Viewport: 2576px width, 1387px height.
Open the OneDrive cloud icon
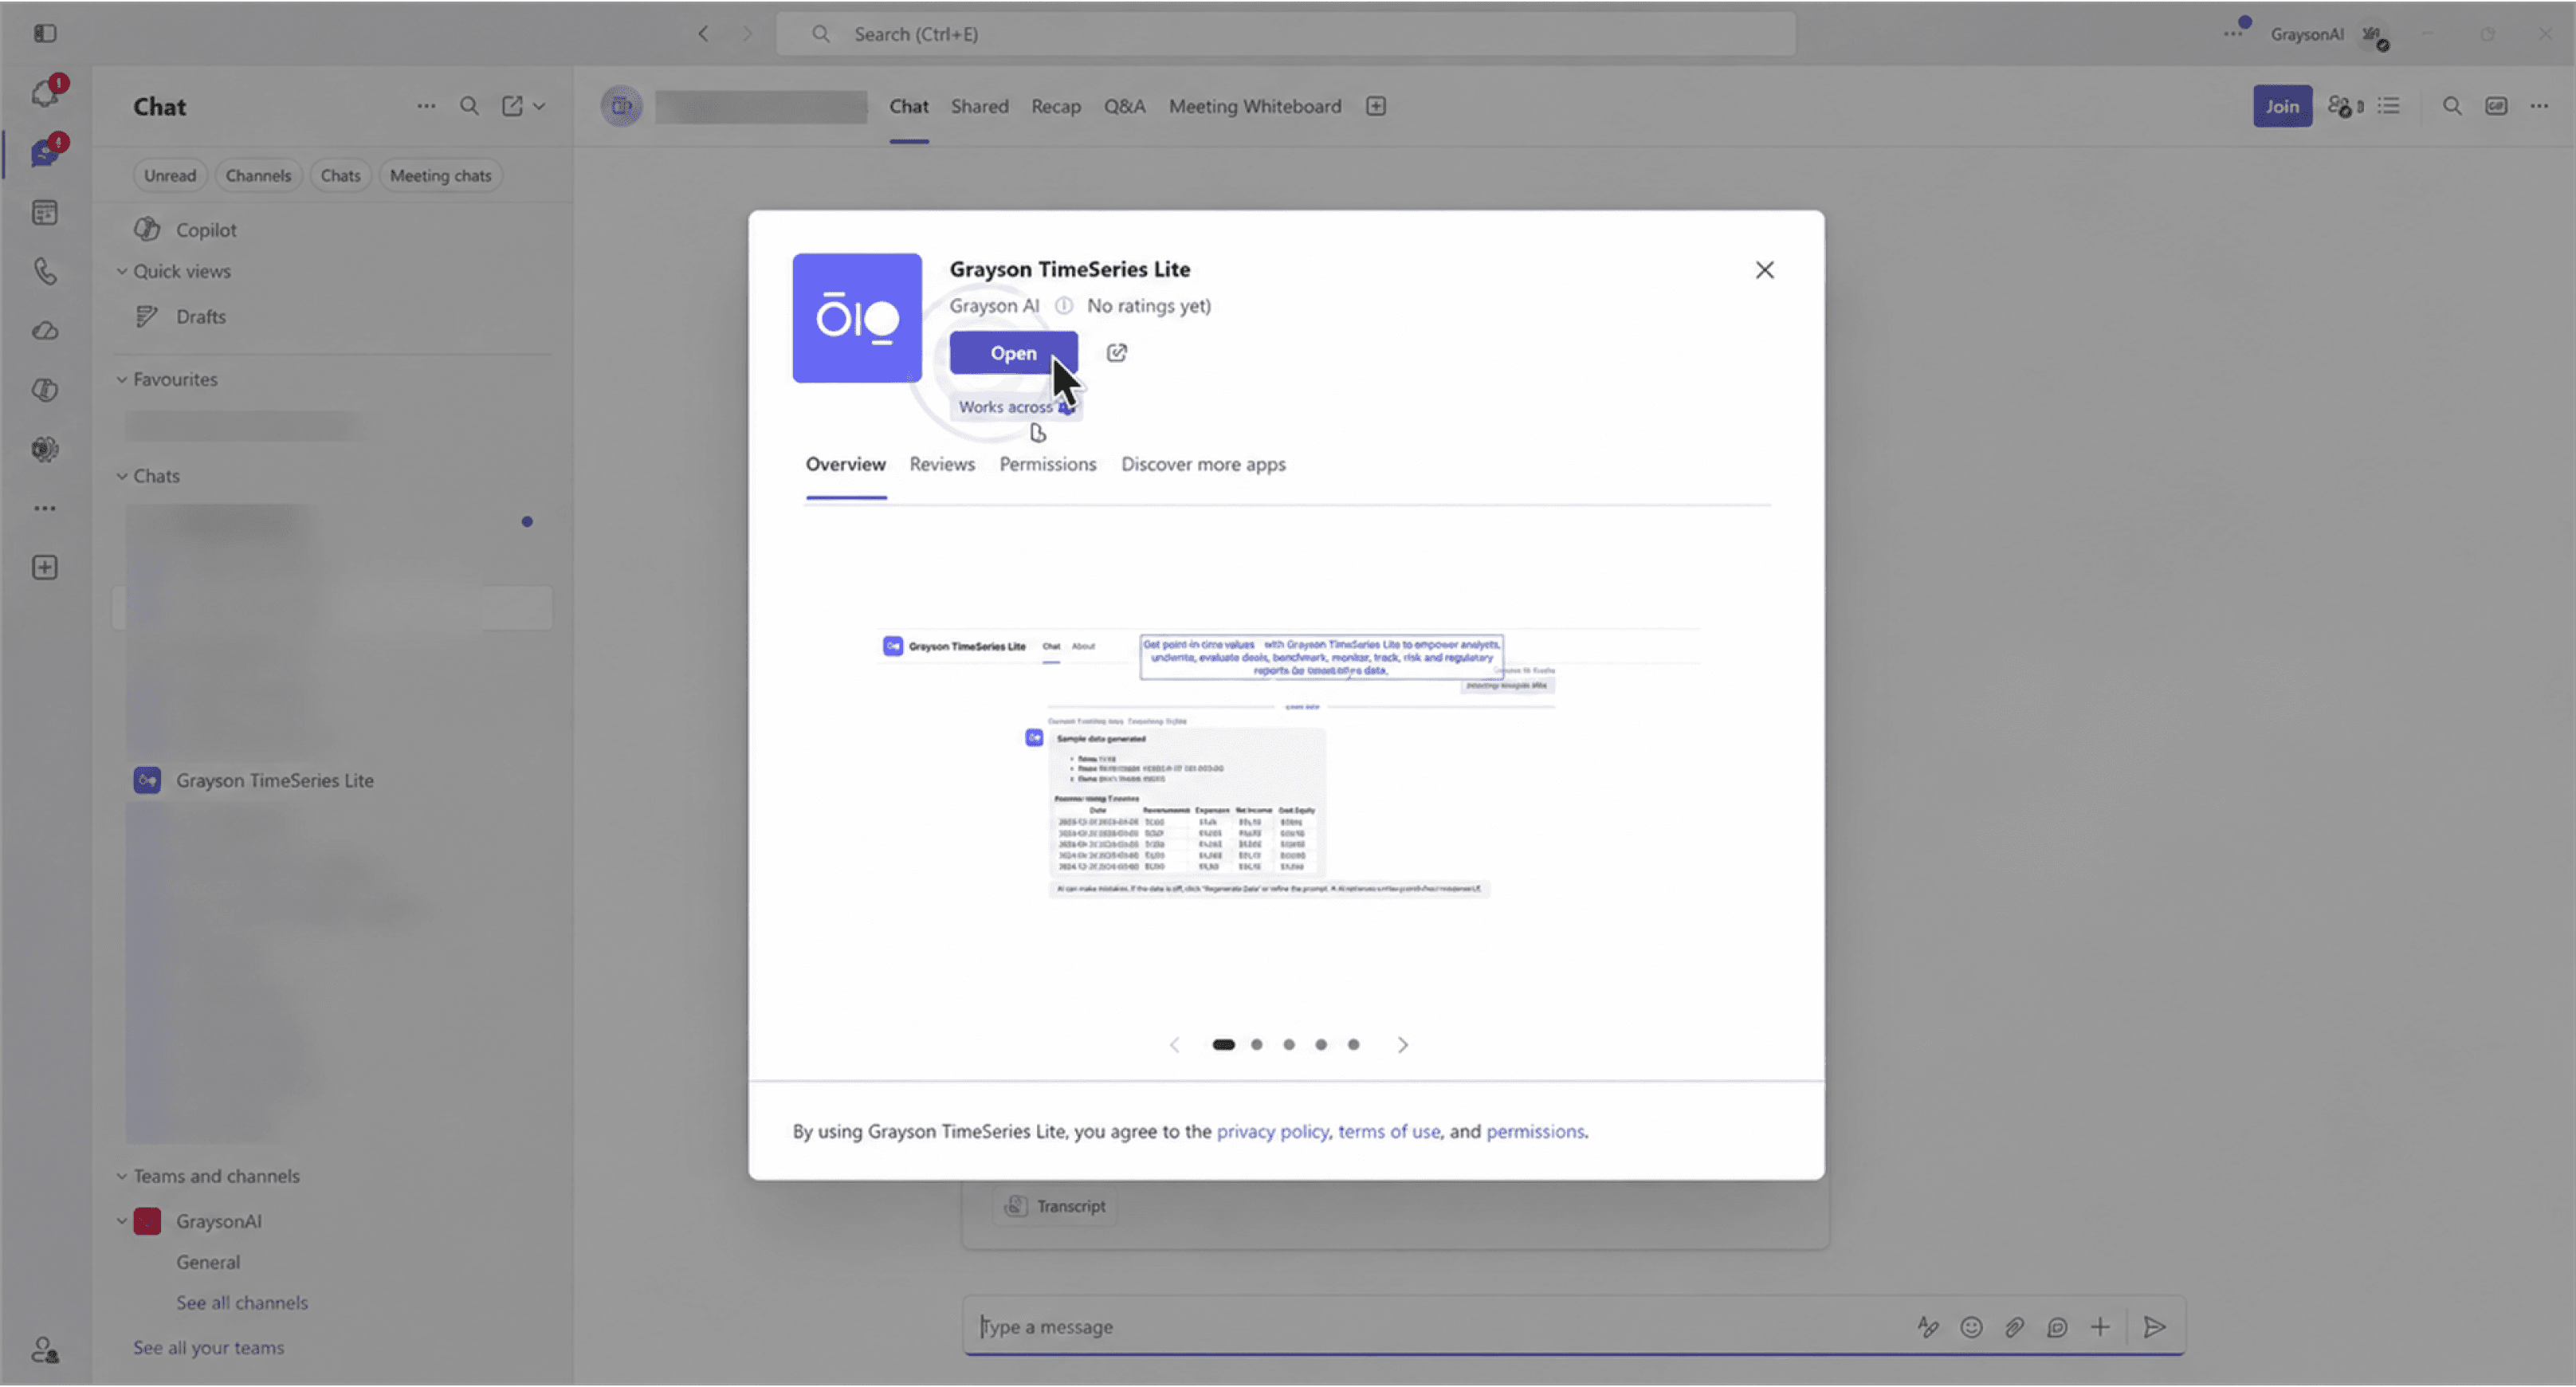click(x=45, y=331)
